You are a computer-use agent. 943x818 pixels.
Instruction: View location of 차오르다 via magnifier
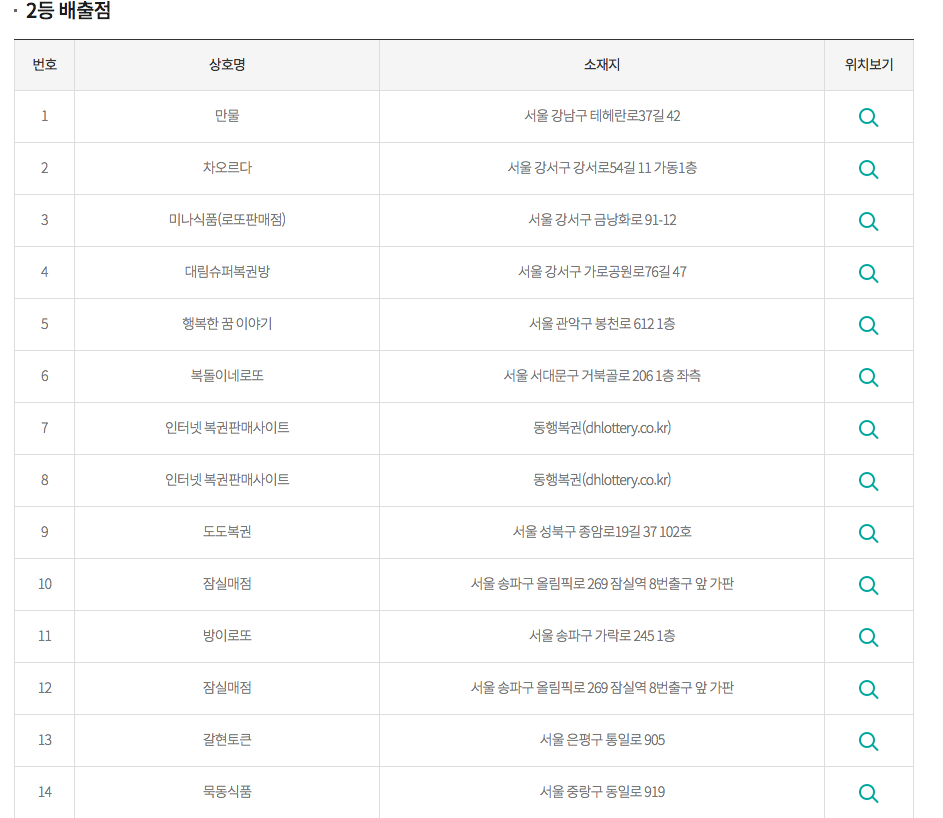pyautogui.click(x=868, y=169)
